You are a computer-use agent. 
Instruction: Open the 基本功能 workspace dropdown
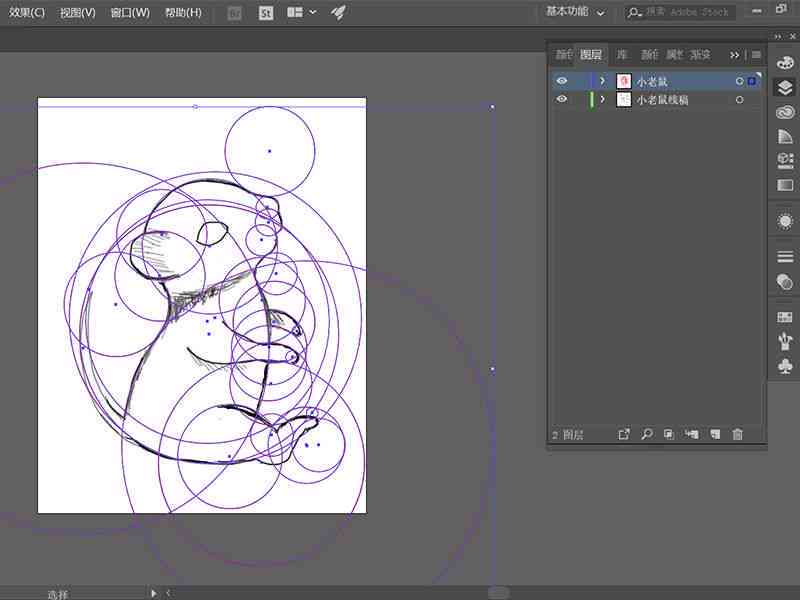tap(575, 12)
